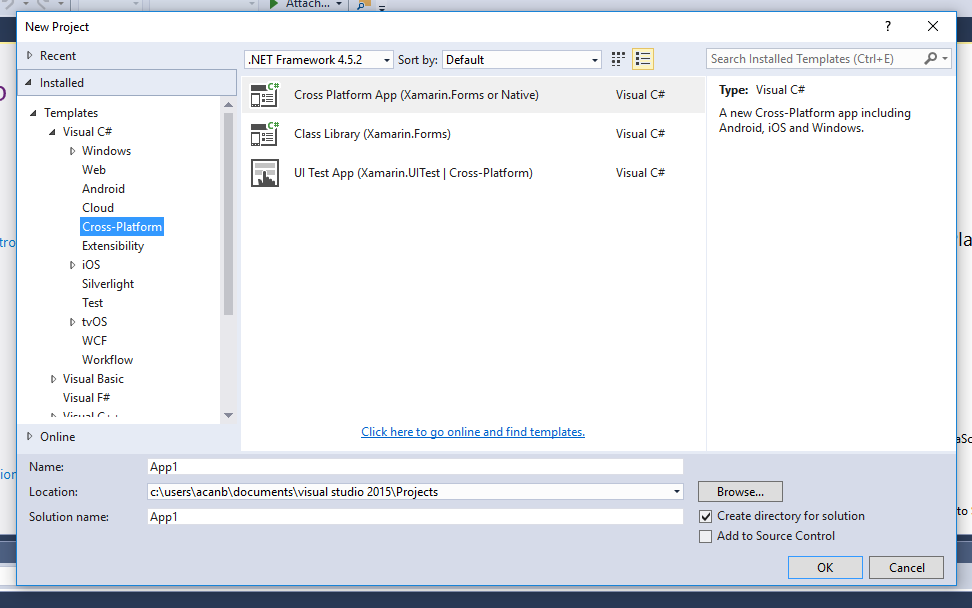
Task: Click the Search Installed Templates field
Action: tap(813, 59)
